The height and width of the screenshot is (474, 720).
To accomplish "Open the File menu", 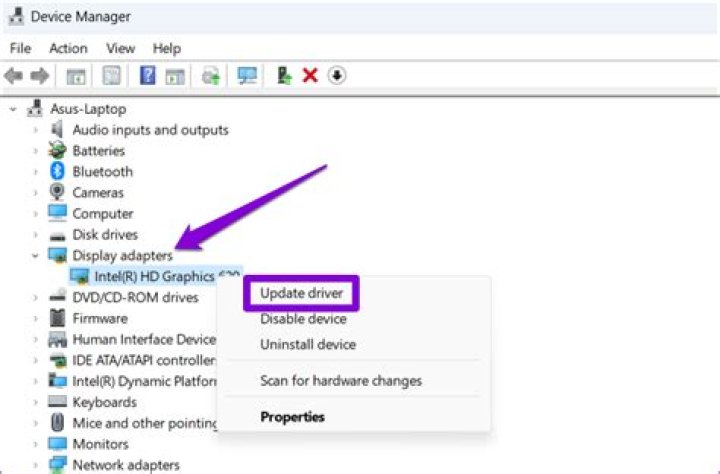I will [x=20, y=48].
